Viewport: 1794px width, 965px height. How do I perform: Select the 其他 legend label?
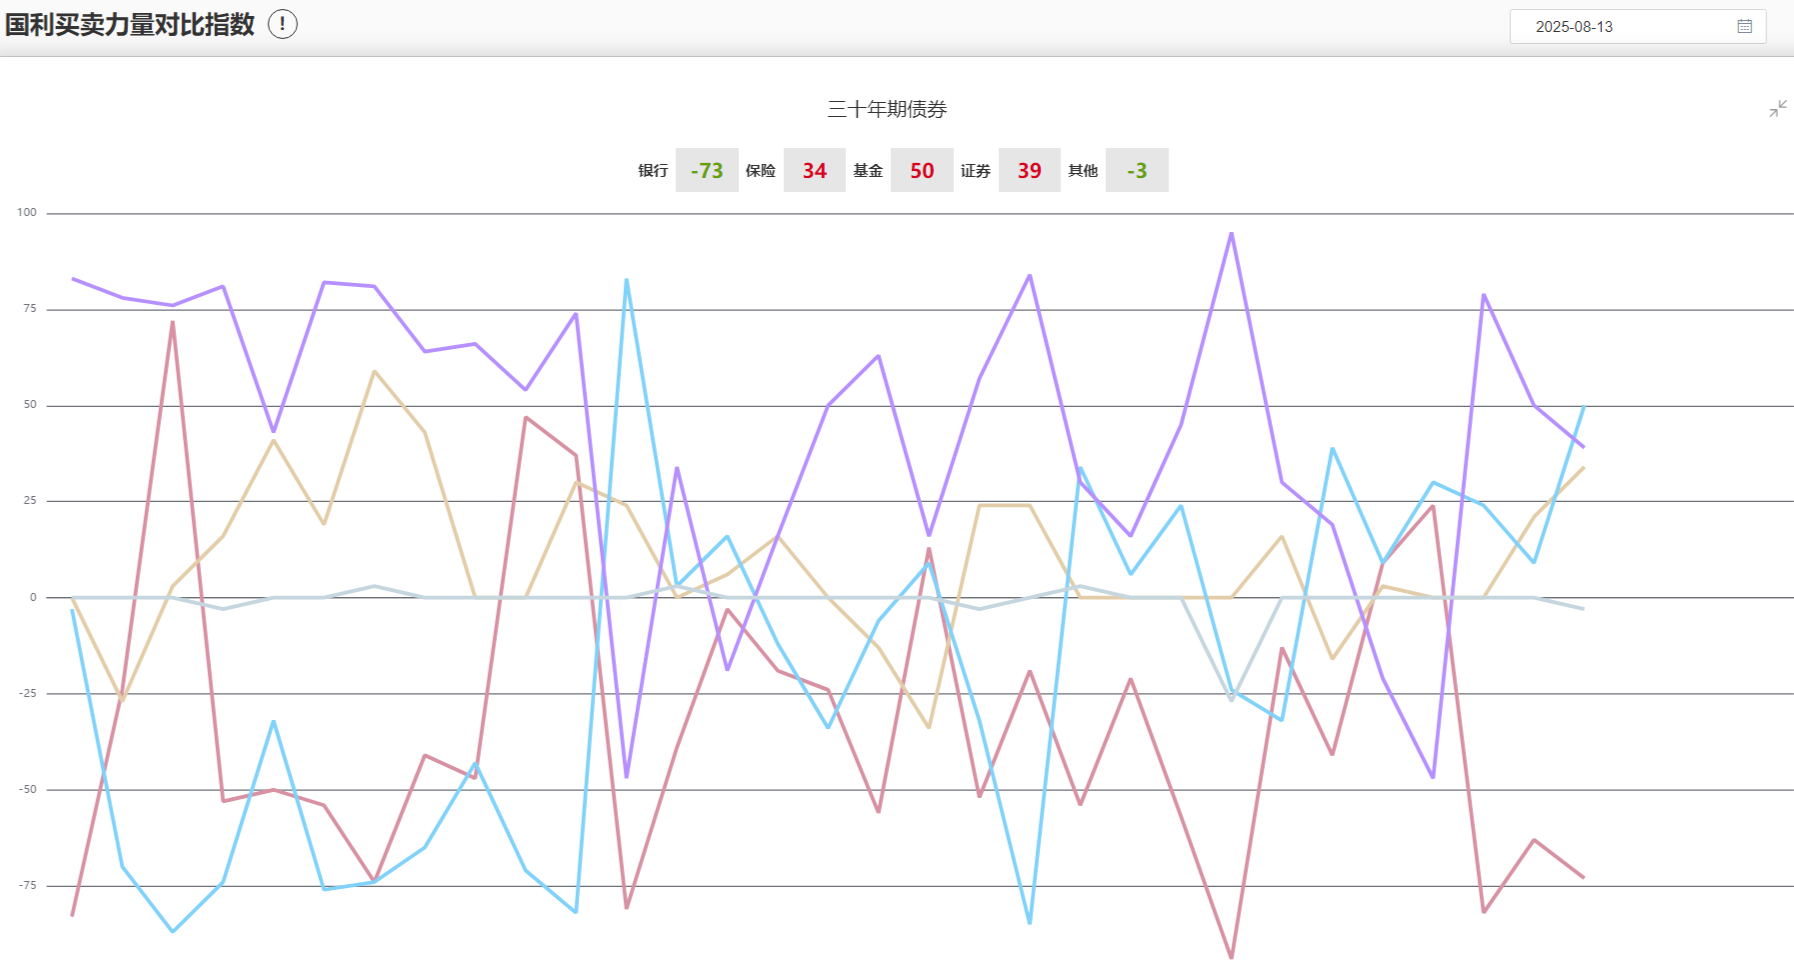pyautogui.click(x=1082, y=171)
